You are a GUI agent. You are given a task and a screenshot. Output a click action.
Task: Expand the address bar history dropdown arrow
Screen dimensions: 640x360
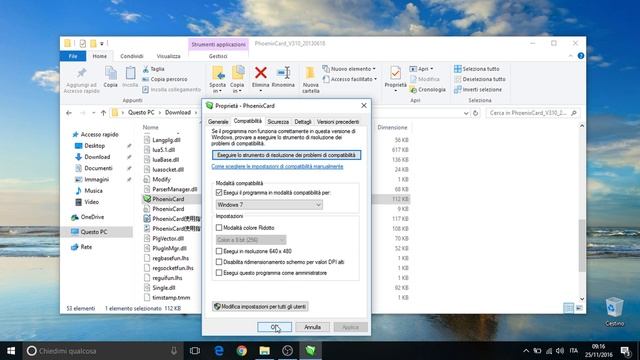click(466, 113)
